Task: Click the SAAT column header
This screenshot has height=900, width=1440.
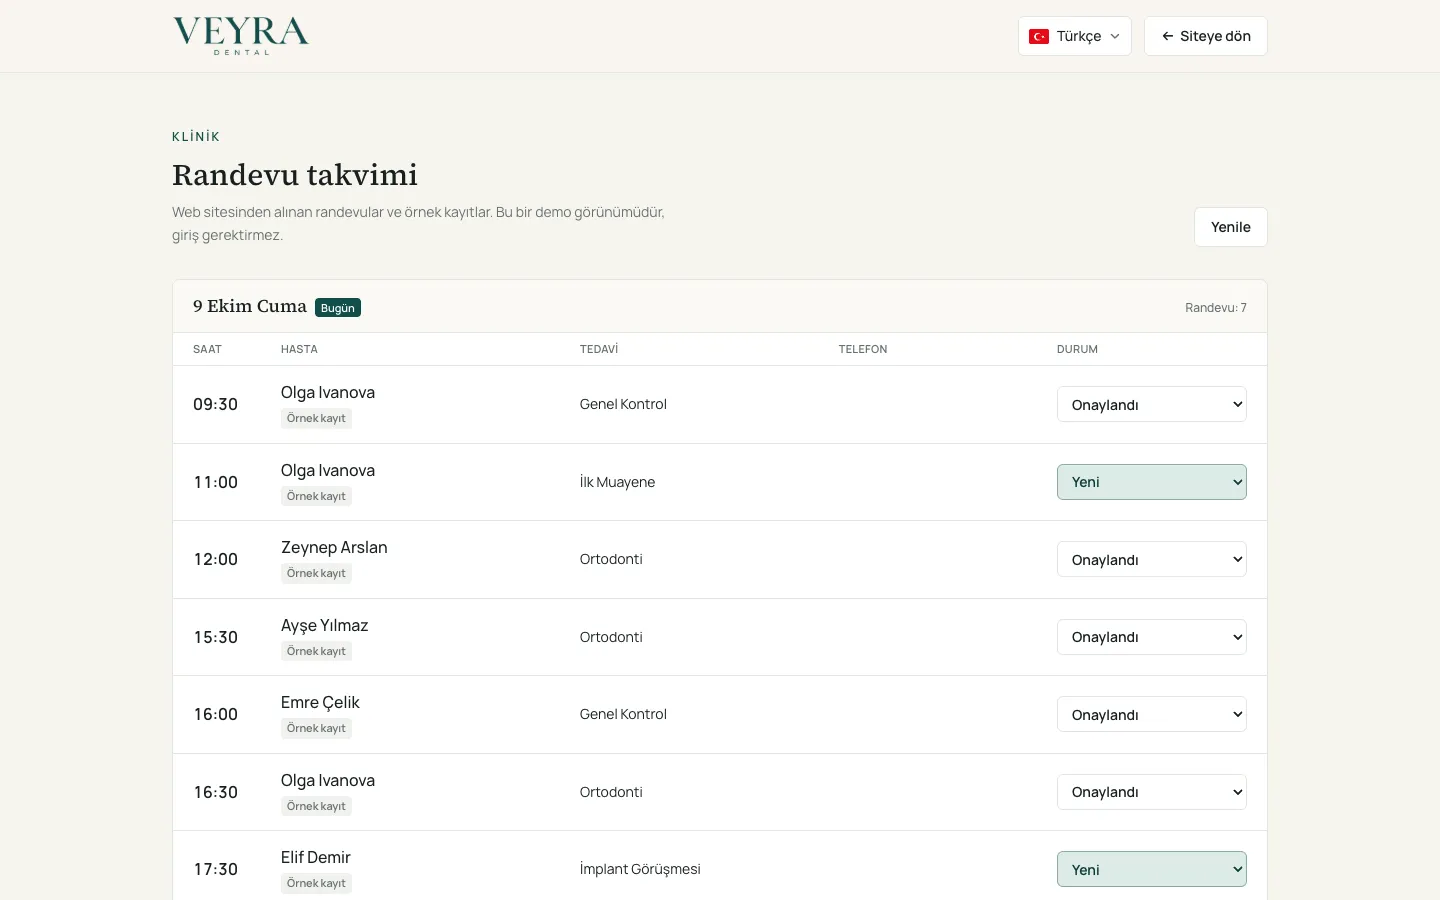Action: pos(207,349)
